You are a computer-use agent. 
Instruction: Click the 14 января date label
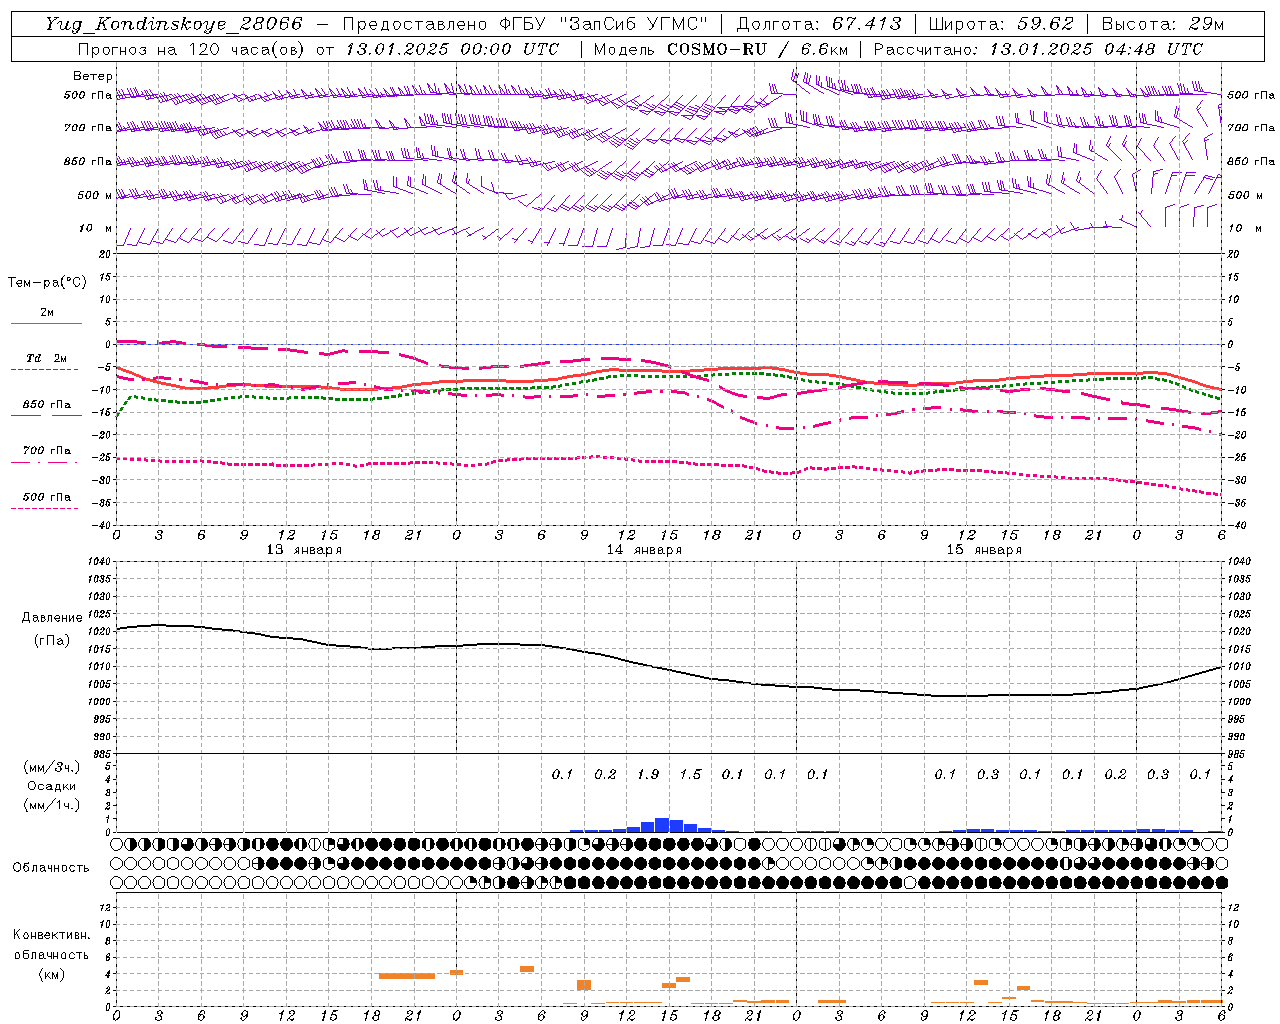644,550
